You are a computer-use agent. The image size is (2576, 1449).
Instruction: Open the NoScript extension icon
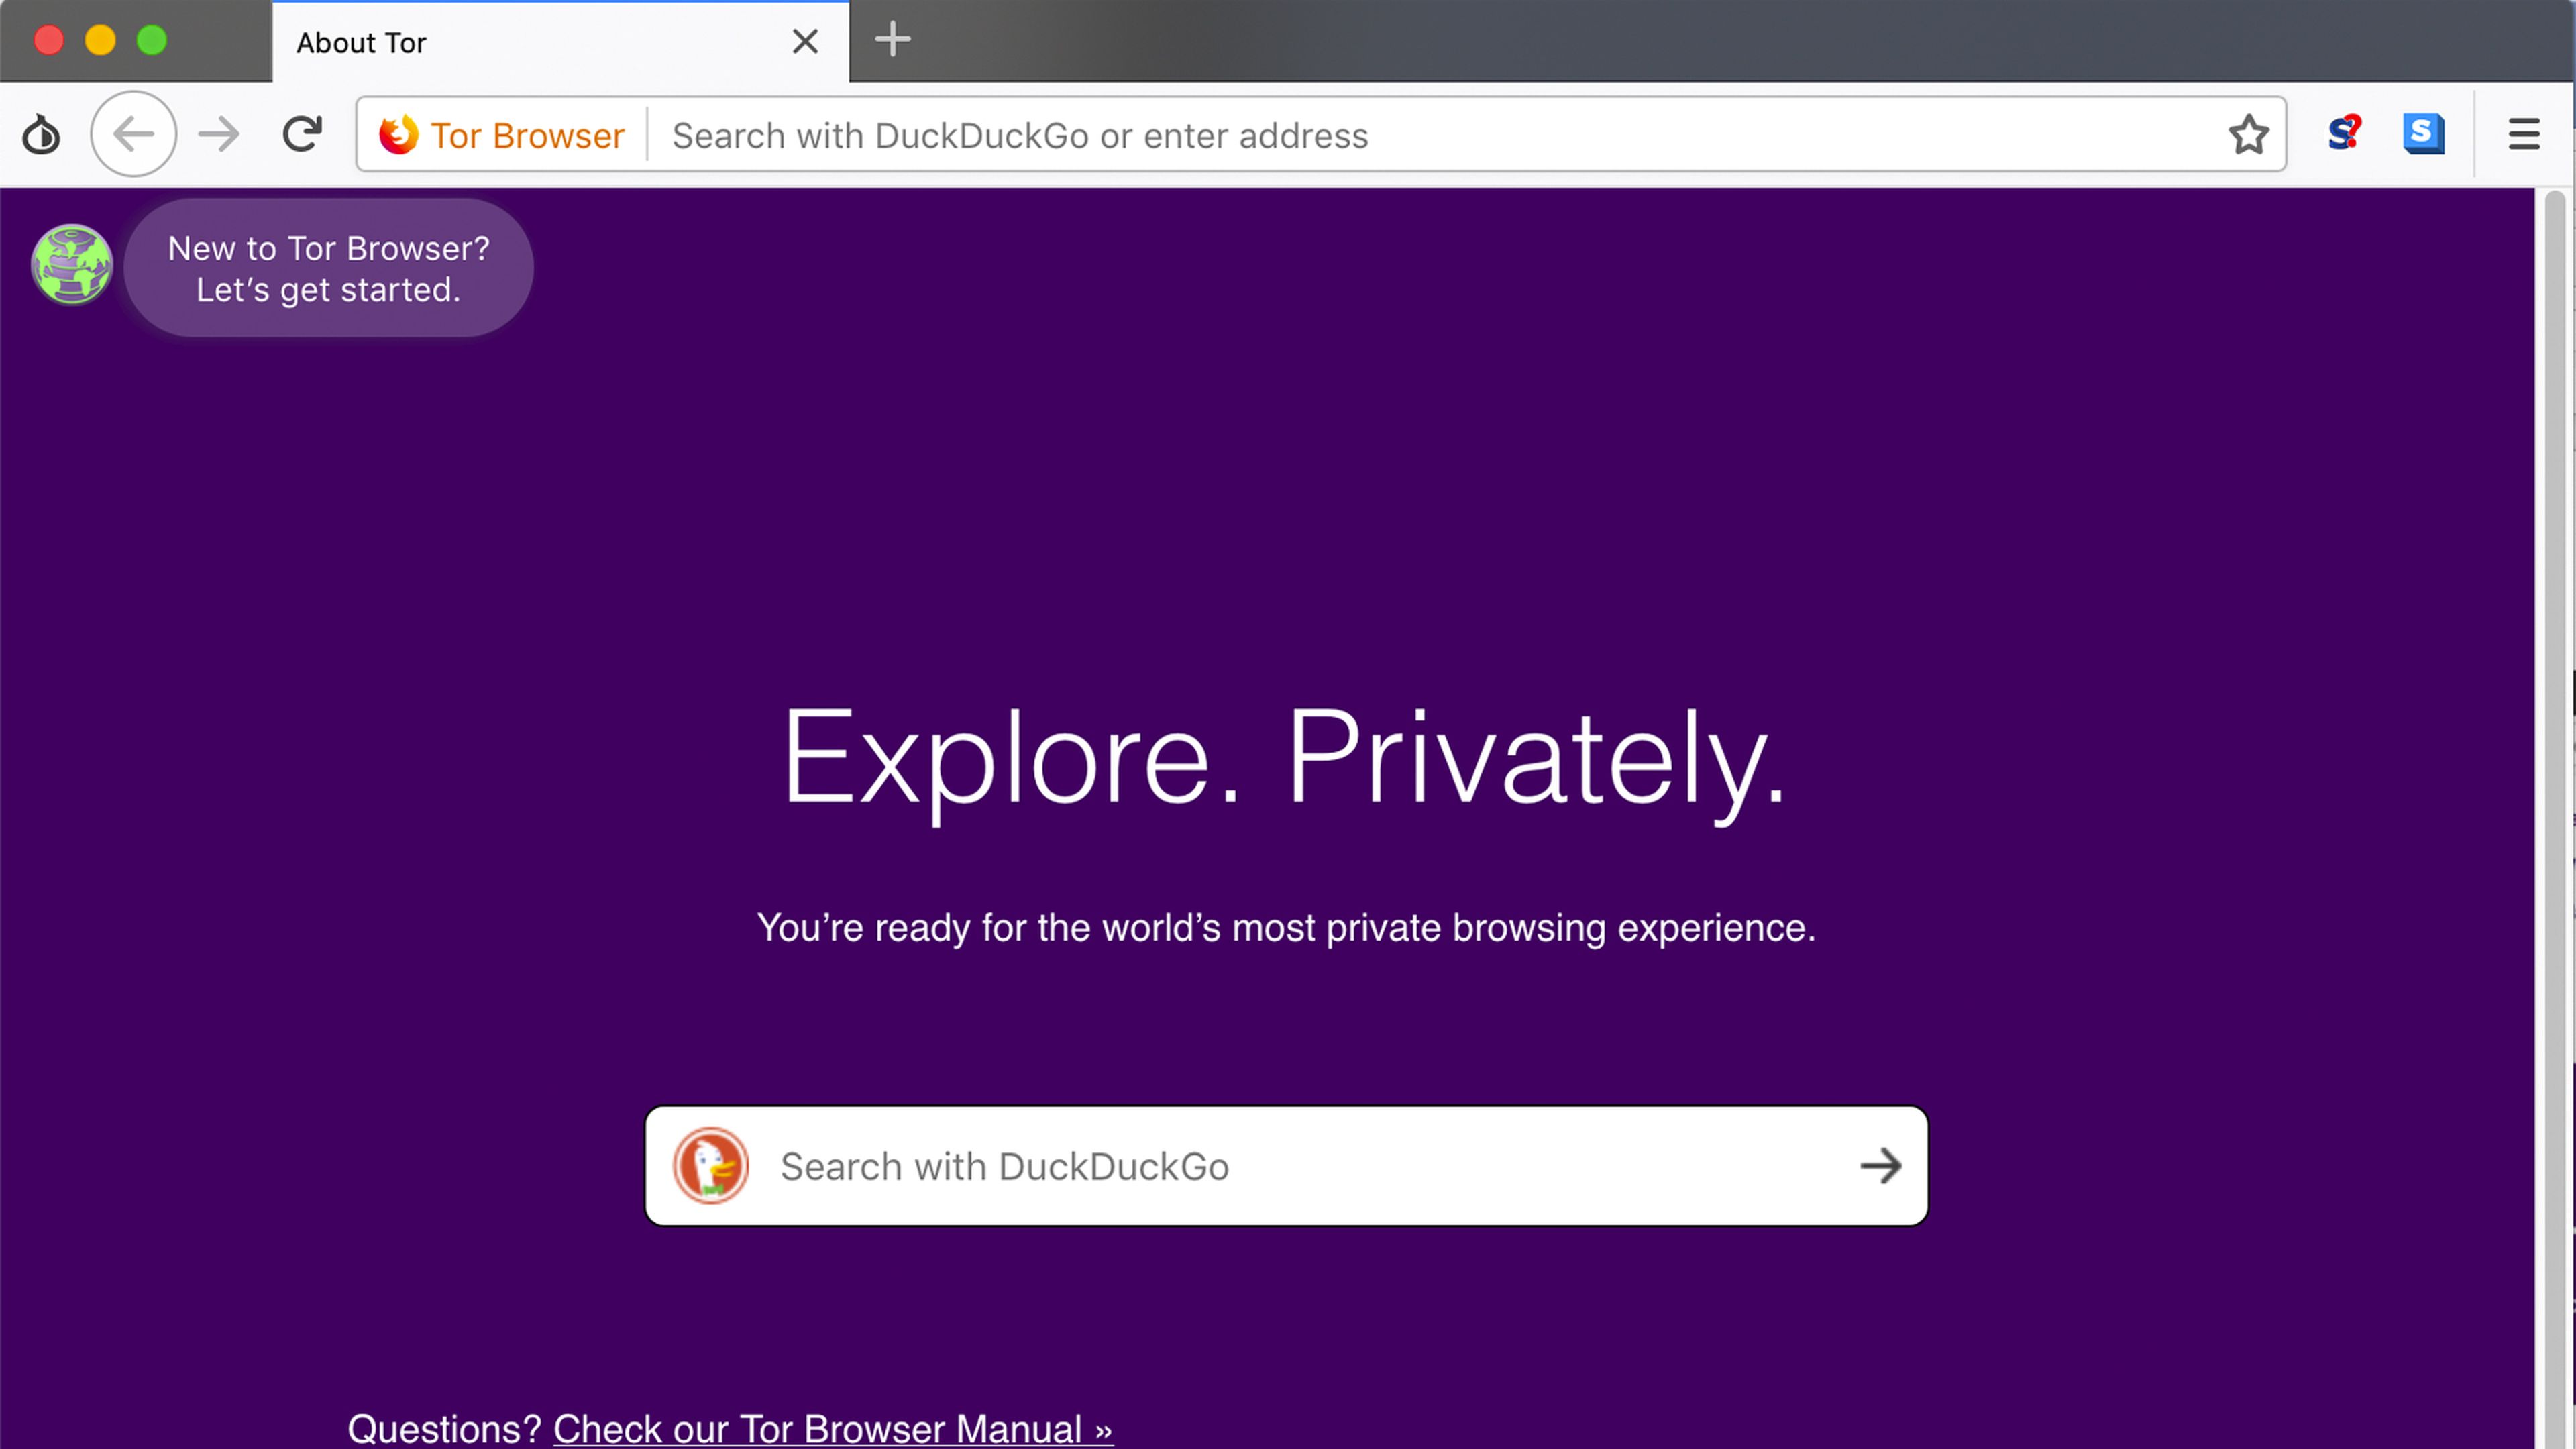coord(2344,133)
